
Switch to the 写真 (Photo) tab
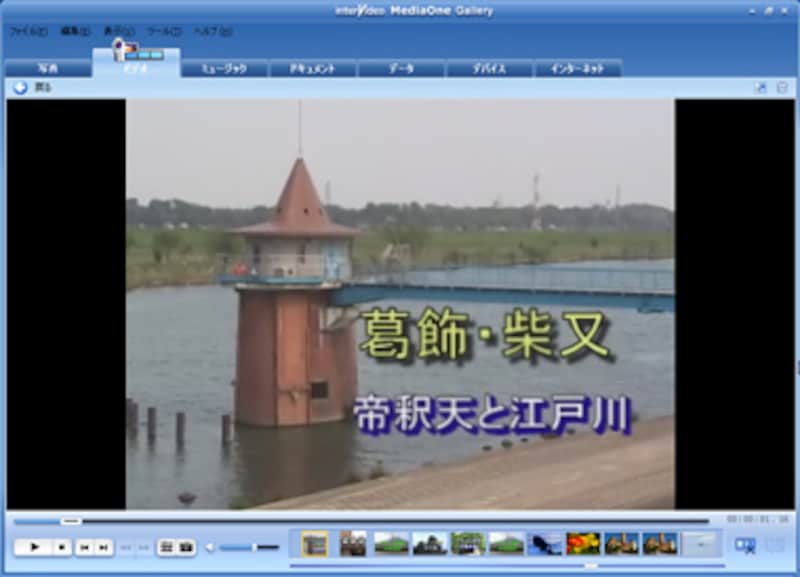point(48,68)
